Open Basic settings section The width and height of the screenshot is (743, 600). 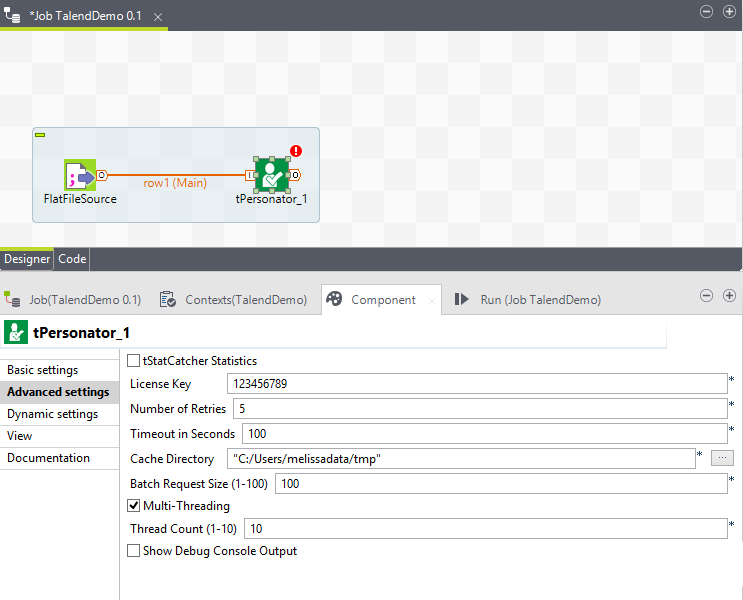43,370
